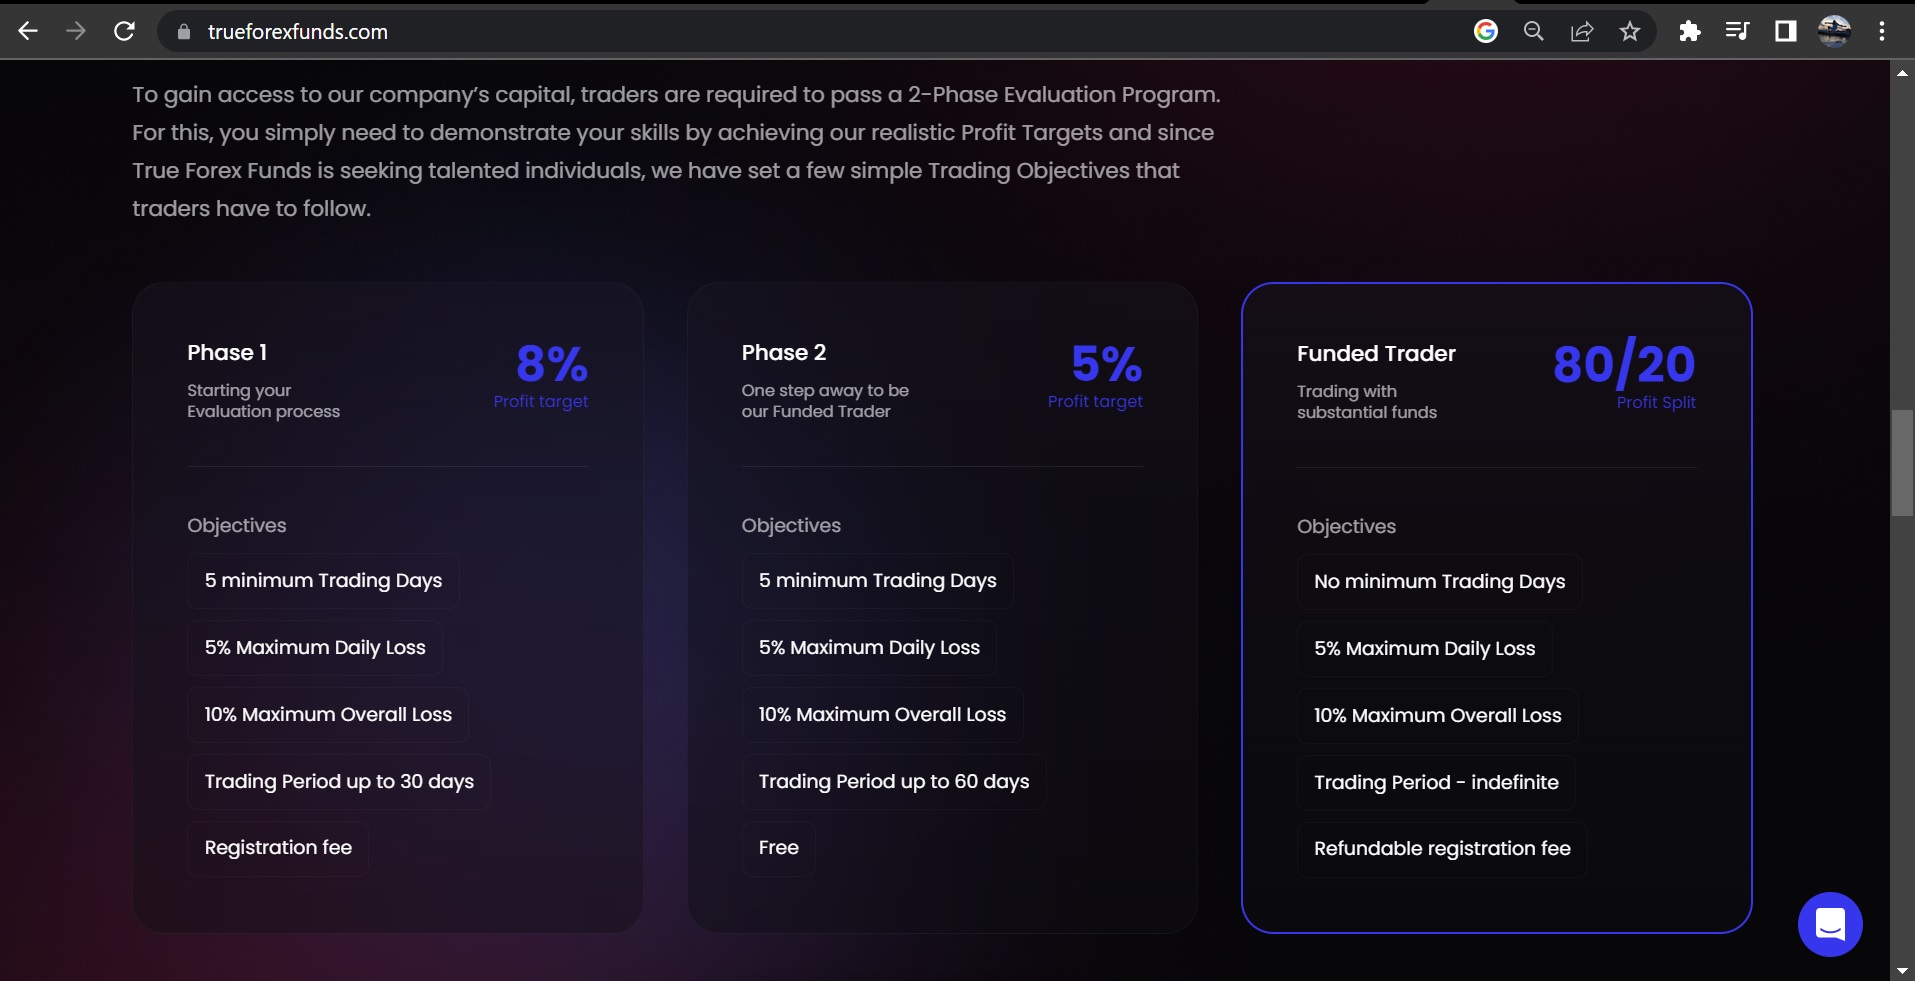Share this page using share icon
This screenshot has width=1915, height=981.
point(1582,31)
